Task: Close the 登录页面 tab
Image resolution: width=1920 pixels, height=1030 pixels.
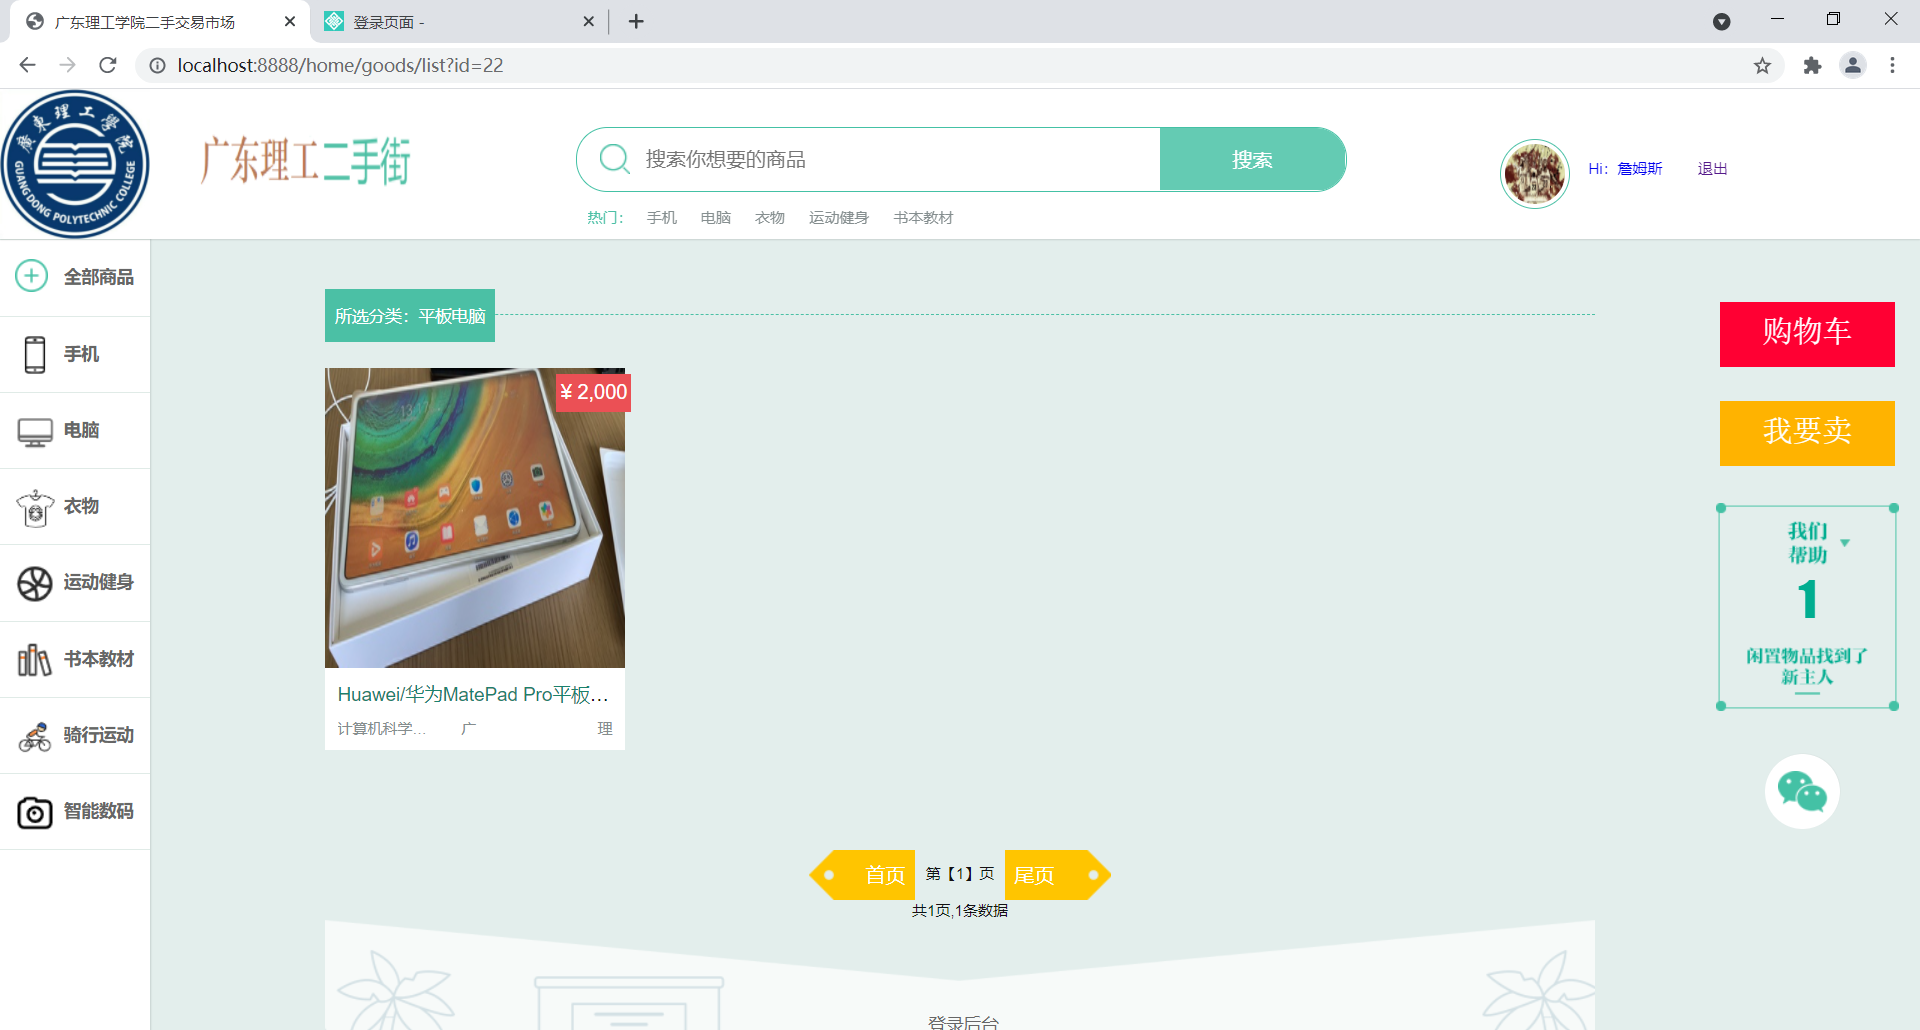Action: pos(588,21)
